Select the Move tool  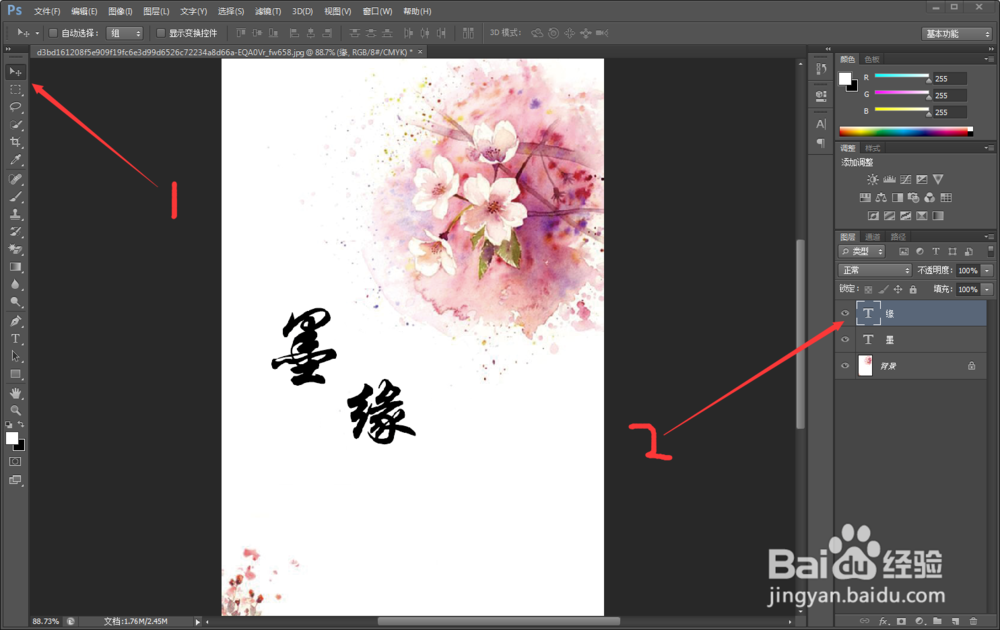point(15,71)
